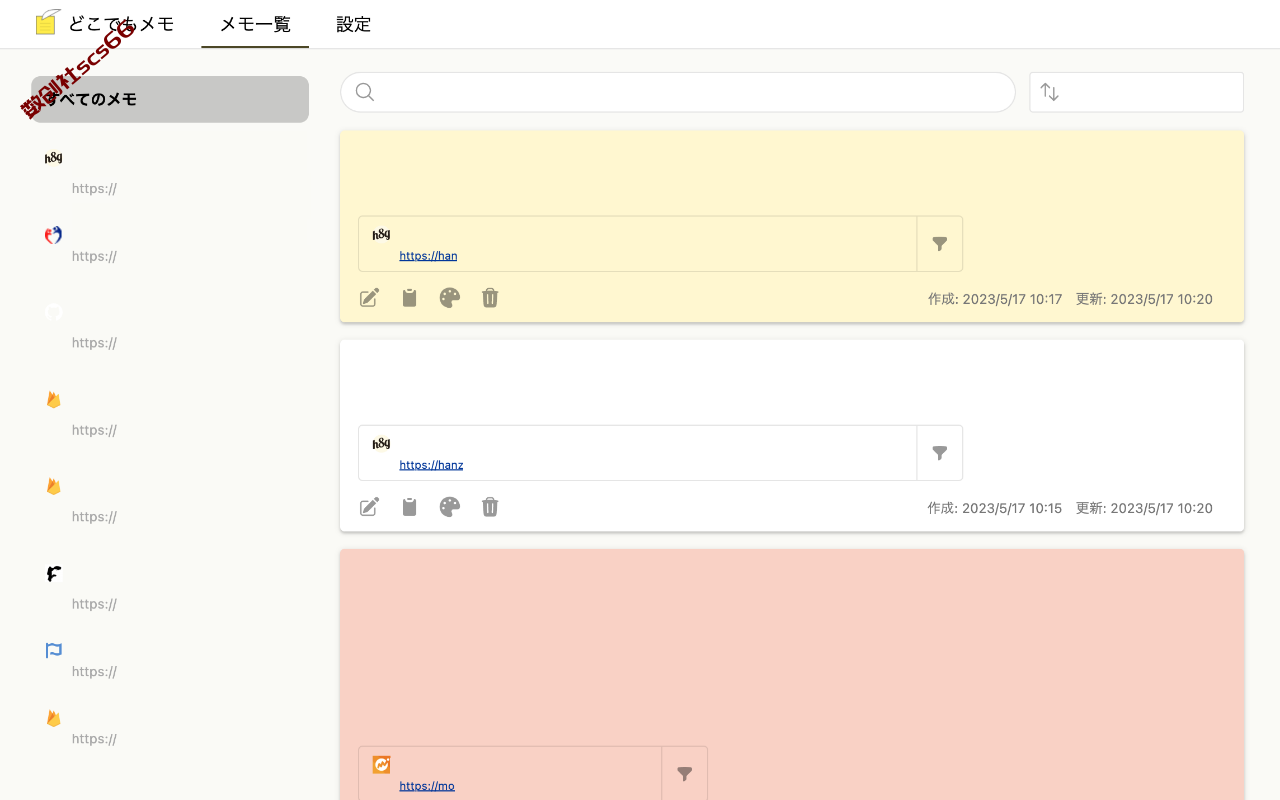Select the white circle favicon site
Screen dimensions: 1280x800
170,327
